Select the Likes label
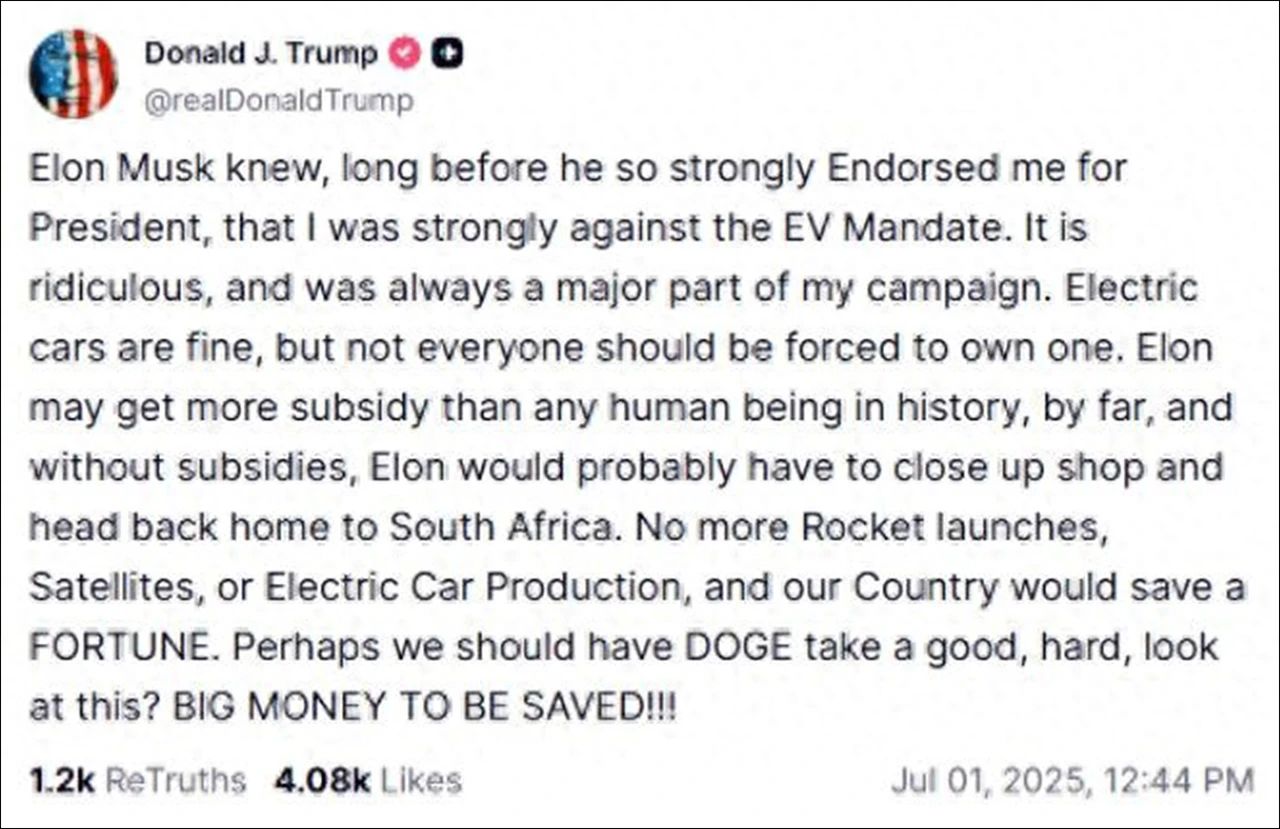 419,780
